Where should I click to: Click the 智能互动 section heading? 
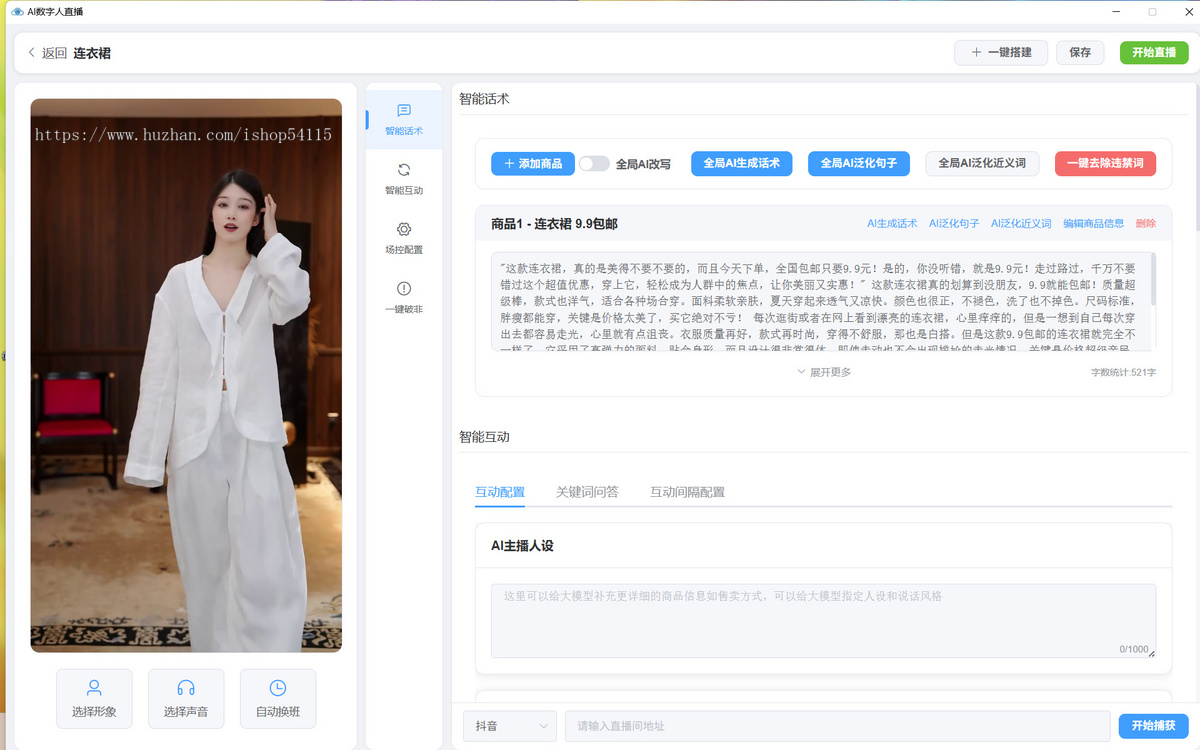click(484, 437)
